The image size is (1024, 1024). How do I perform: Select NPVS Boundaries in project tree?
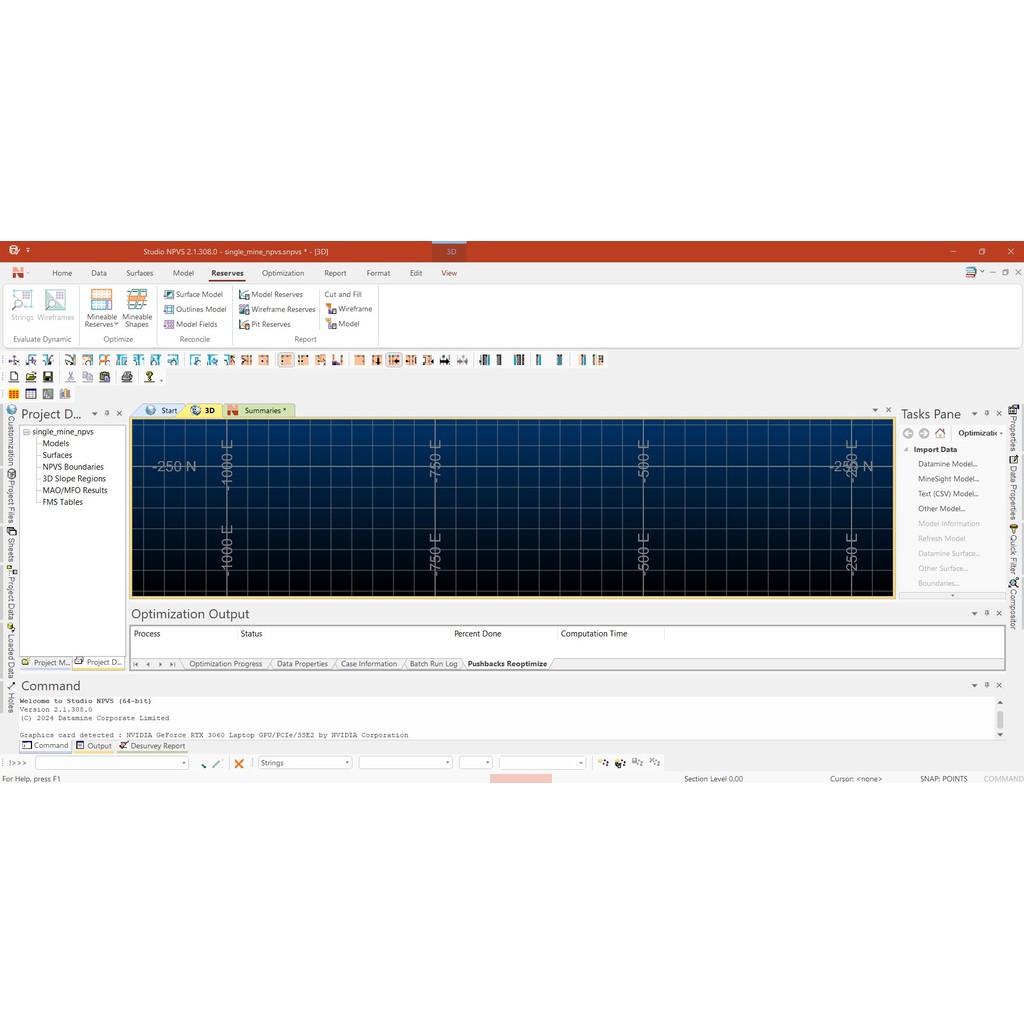pyautogui.click(x=73, y=467)
